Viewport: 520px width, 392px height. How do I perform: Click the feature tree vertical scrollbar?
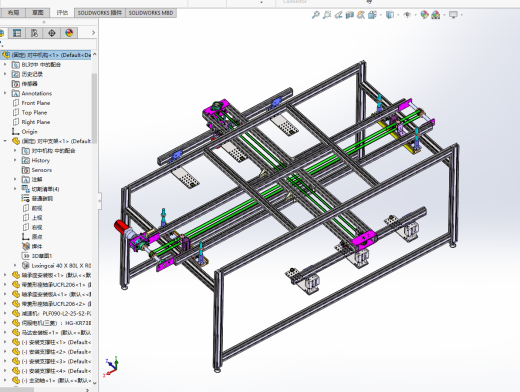[94, 109]
